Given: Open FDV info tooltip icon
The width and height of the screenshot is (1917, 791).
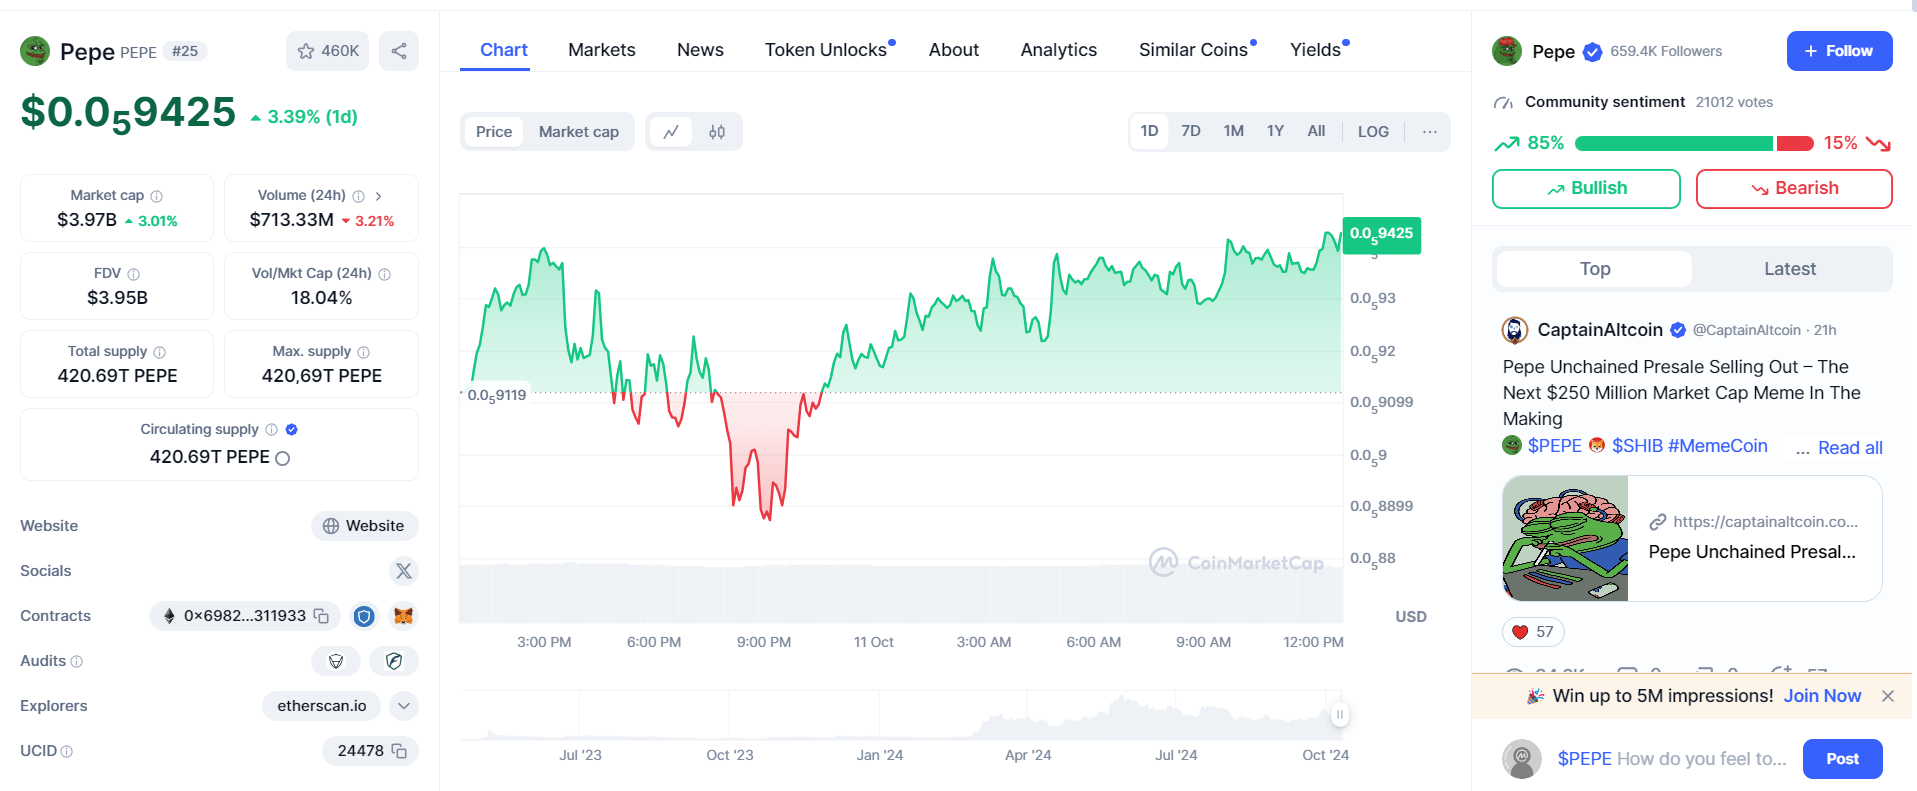Looking at the screenshot, I should (134, 274).
